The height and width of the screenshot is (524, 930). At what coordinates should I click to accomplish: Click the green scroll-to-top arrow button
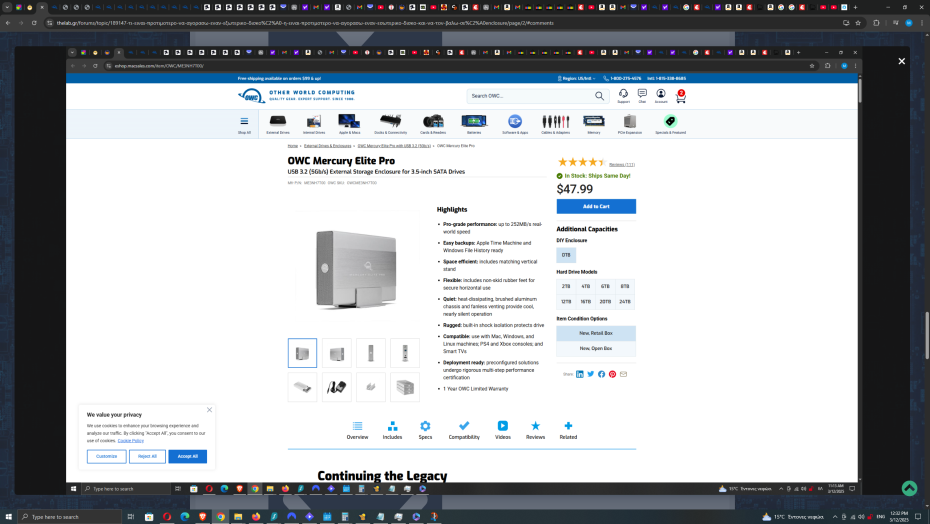[x=909, y=488]
